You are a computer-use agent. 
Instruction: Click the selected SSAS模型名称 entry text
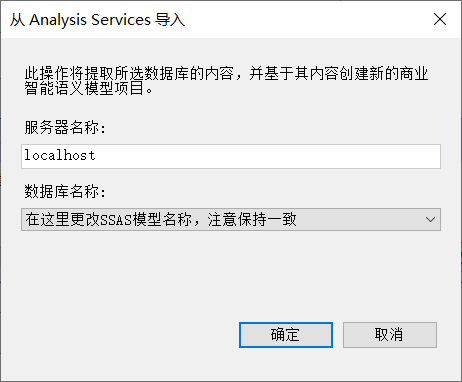161,220
